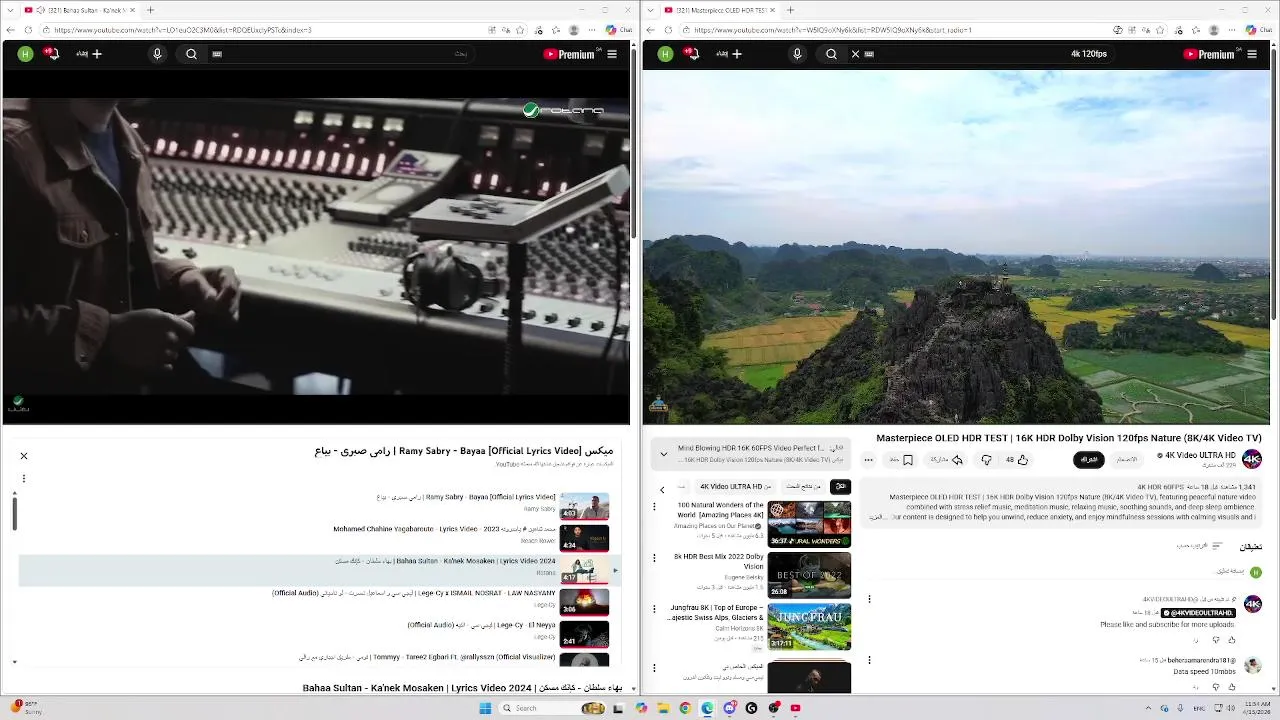Open the JUNGFRAU video thumbnail
The image size is (1280, 720).
coord(809,626)
